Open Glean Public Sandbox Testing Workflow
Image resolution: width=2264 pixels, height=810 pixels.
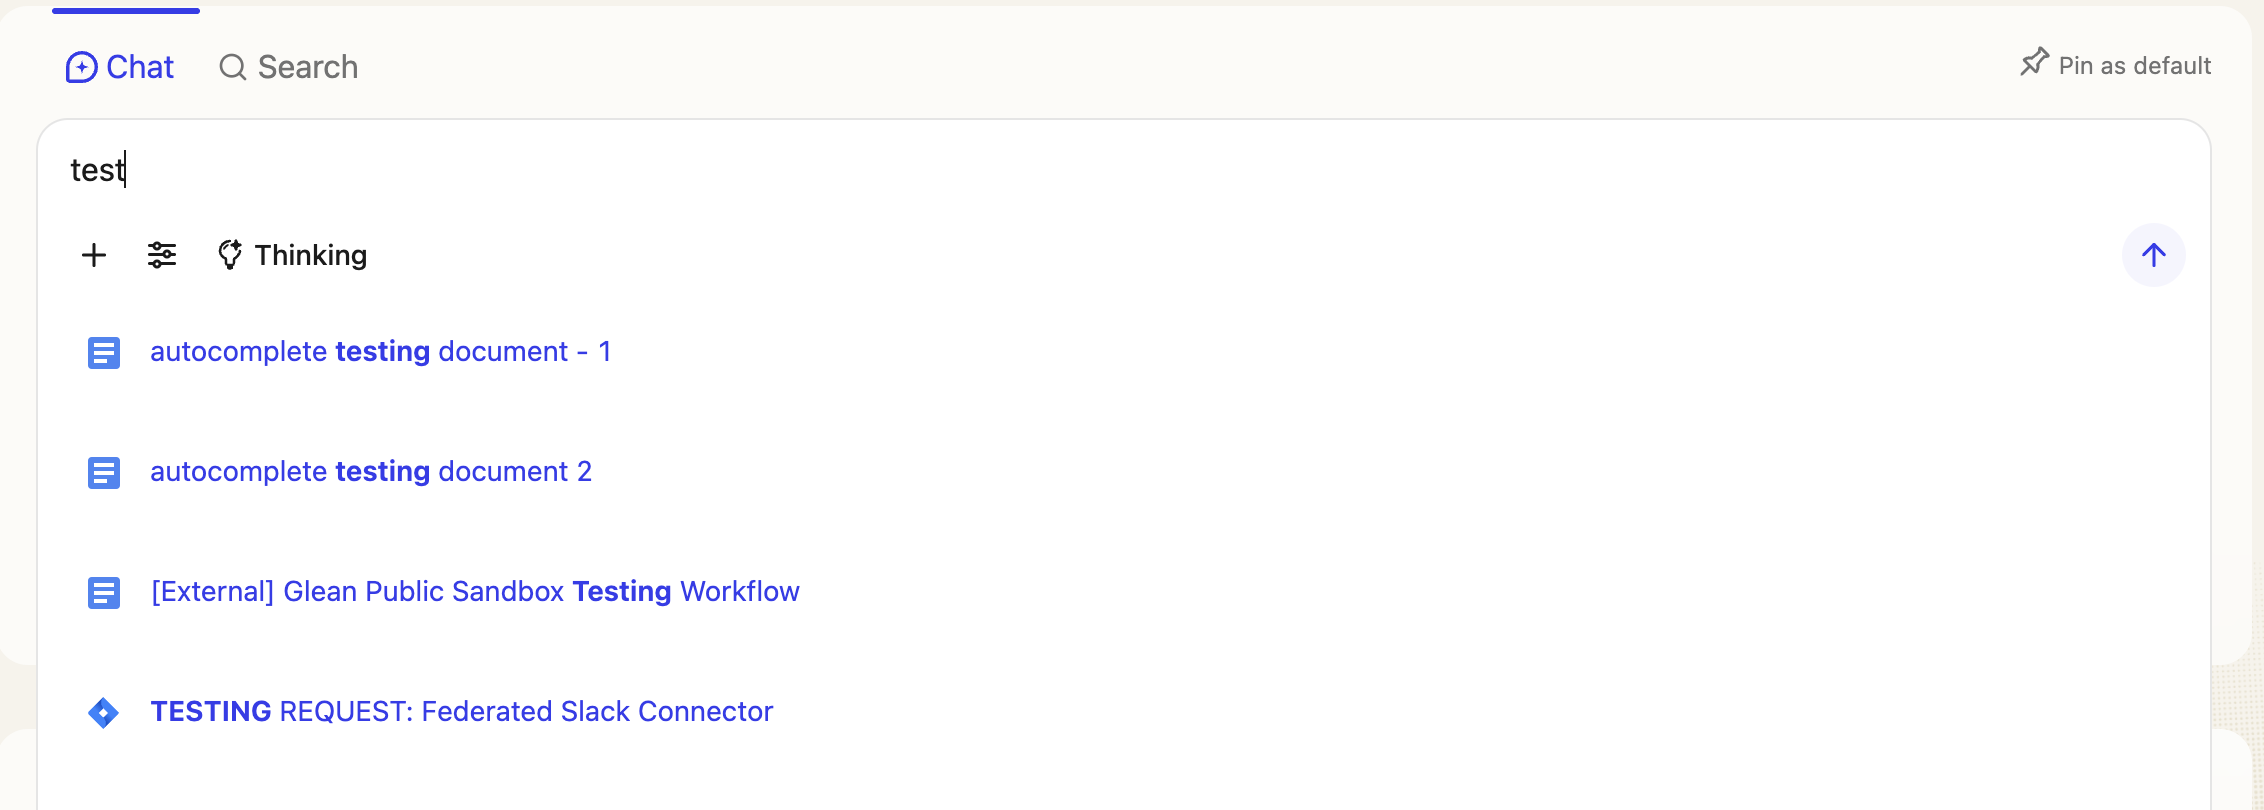pos(475,592)
